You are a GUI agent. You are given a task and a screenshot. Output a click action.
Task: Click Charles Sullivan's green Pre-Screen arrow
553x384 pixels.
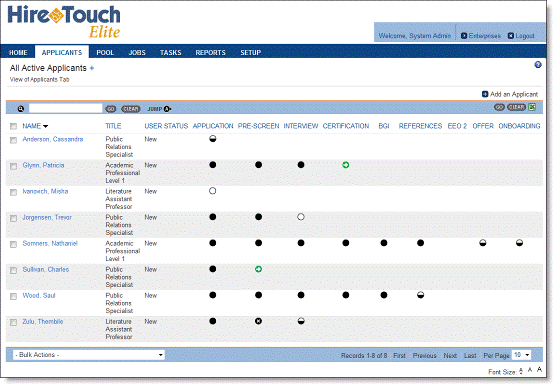coord(258,269)
